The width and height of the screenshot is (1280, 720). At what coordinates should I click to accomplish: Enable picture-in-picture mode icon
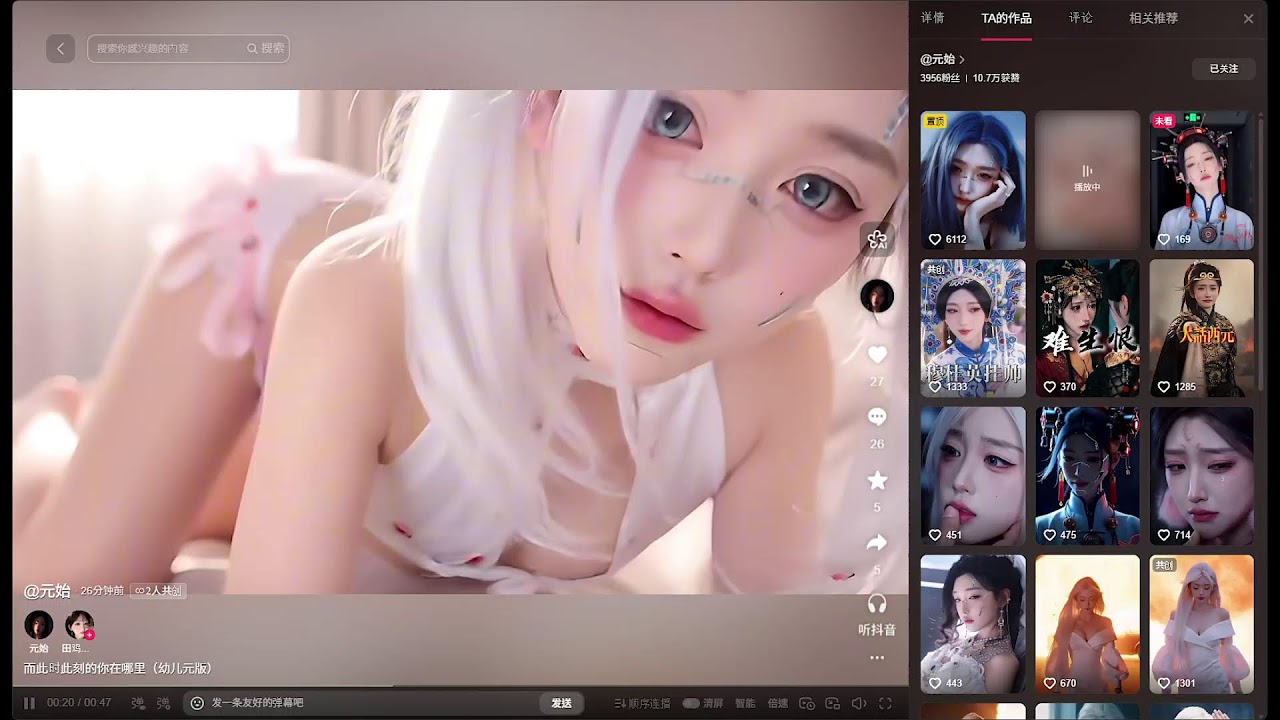832,703
